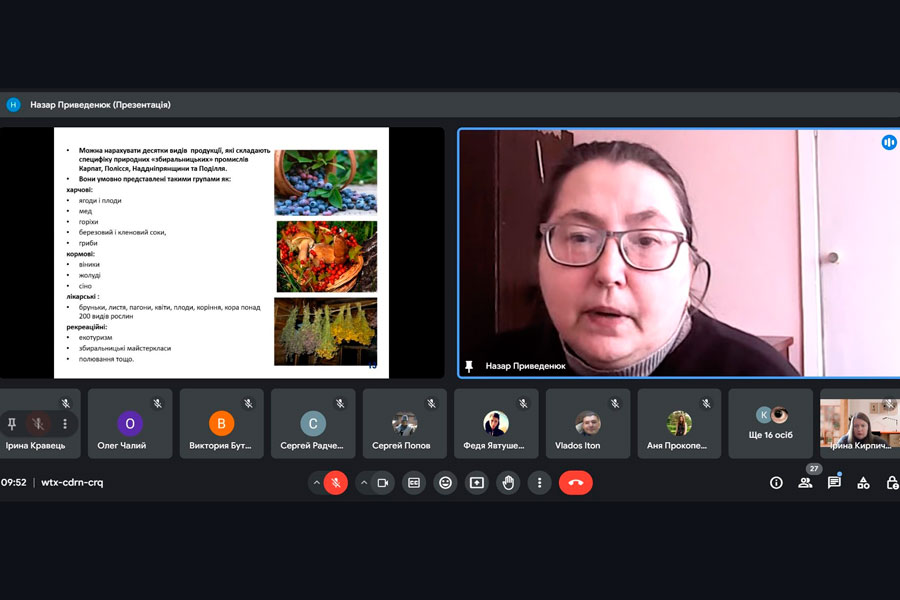Click the present screen icon
The height and width of the screenshot is (600, 900).
click(477, 483)
